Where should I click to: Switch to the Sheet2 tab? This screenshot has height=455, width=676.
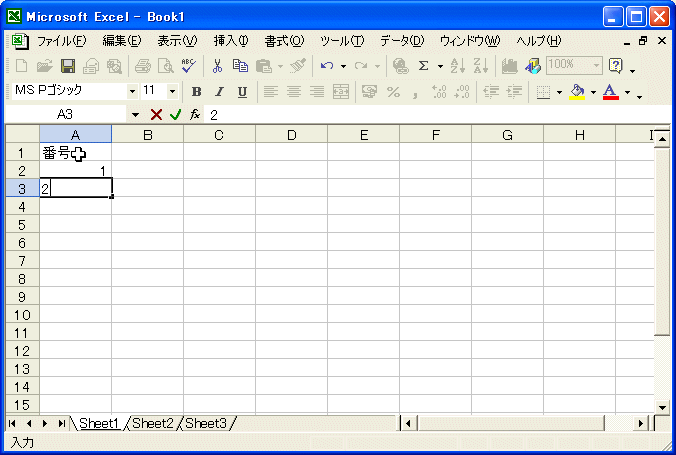pos(152,424)
